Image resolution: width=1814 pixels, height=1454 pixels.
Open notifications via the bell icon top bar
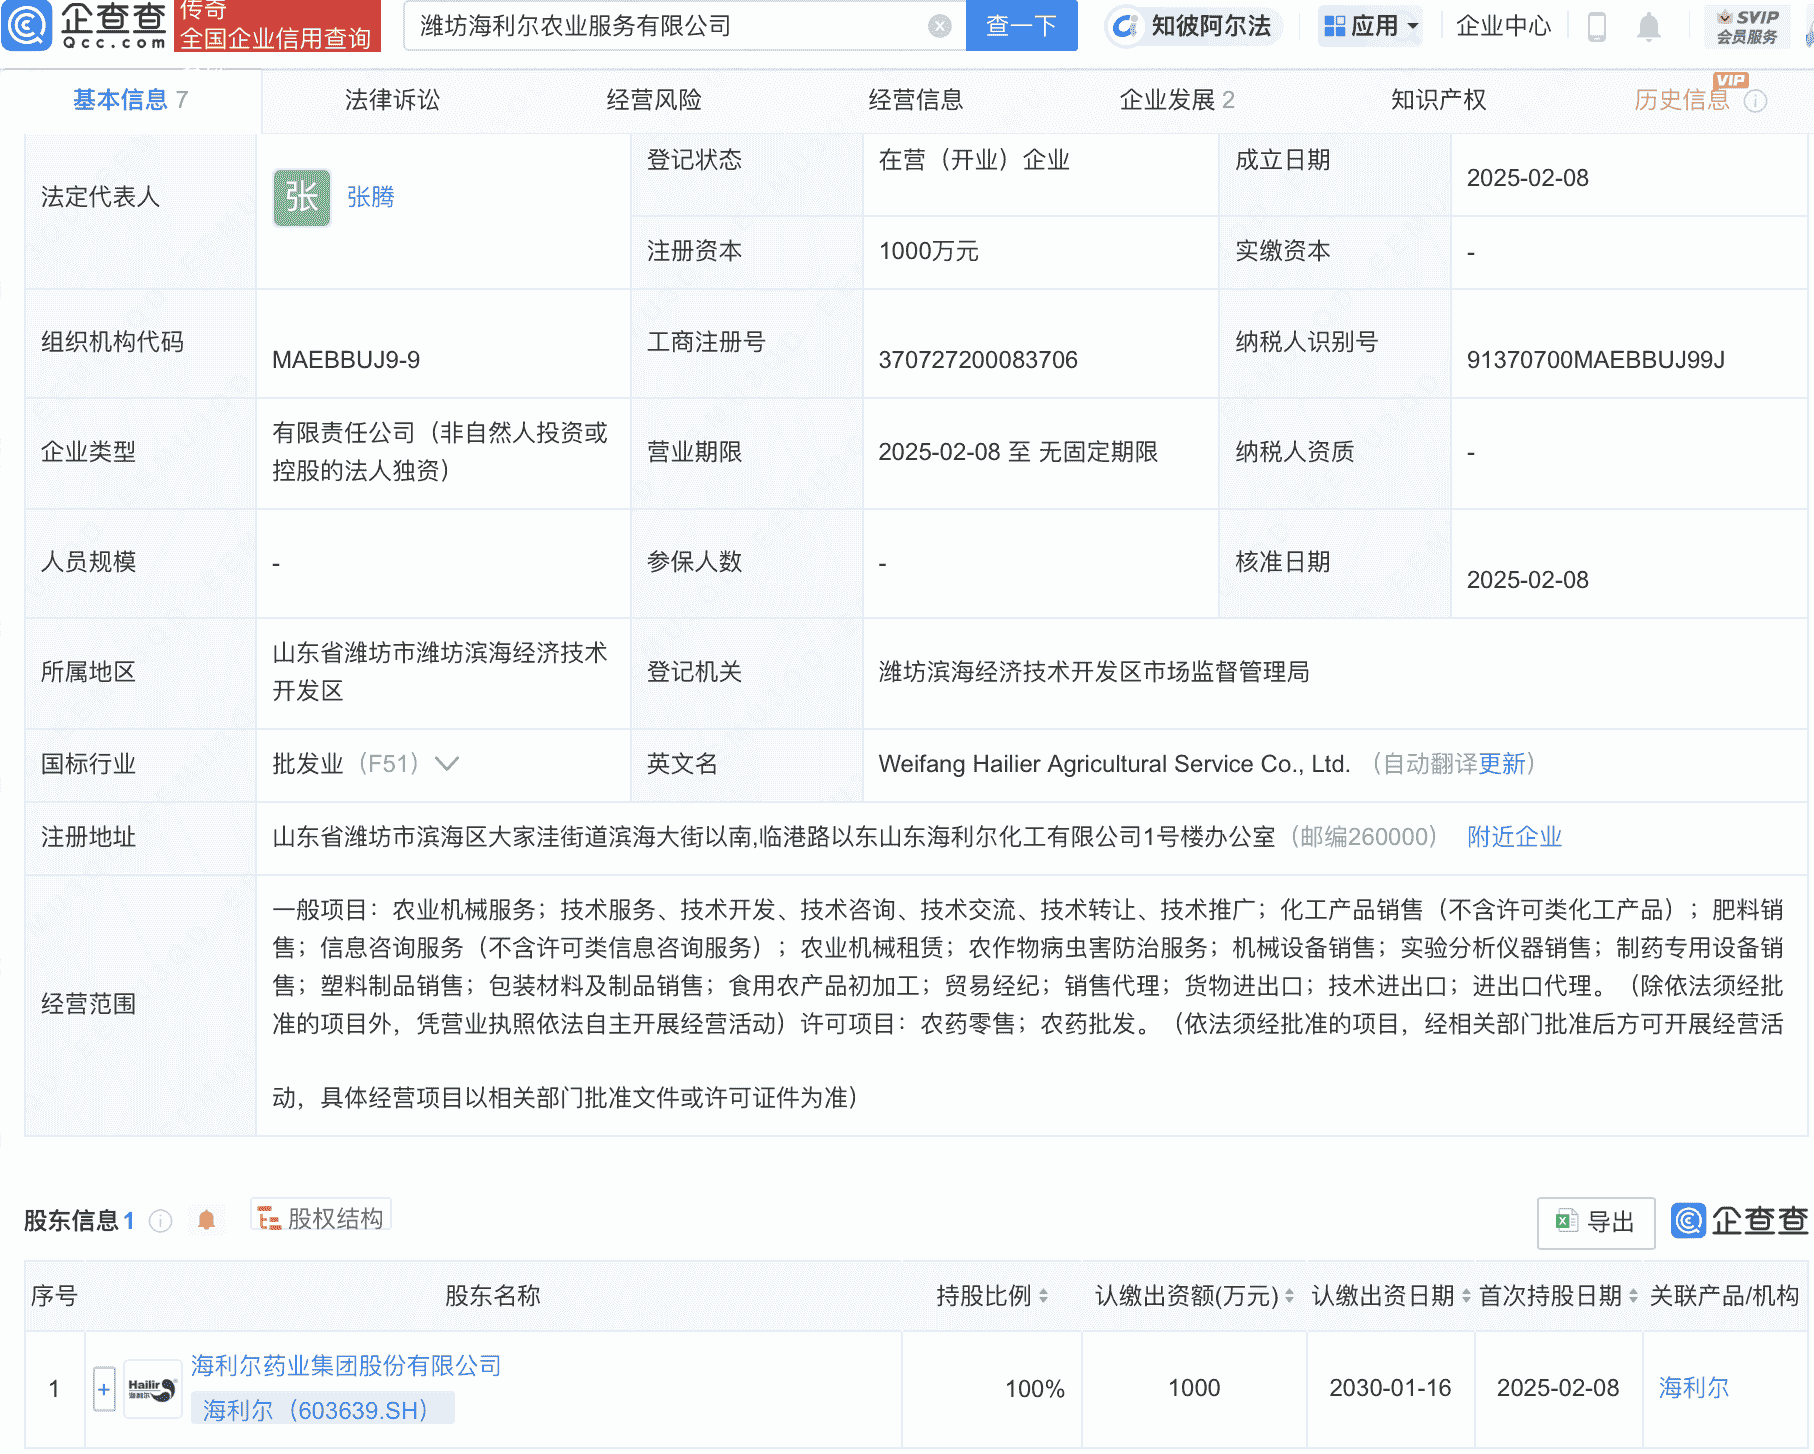pyautogui.click(x=1649, y=28)
